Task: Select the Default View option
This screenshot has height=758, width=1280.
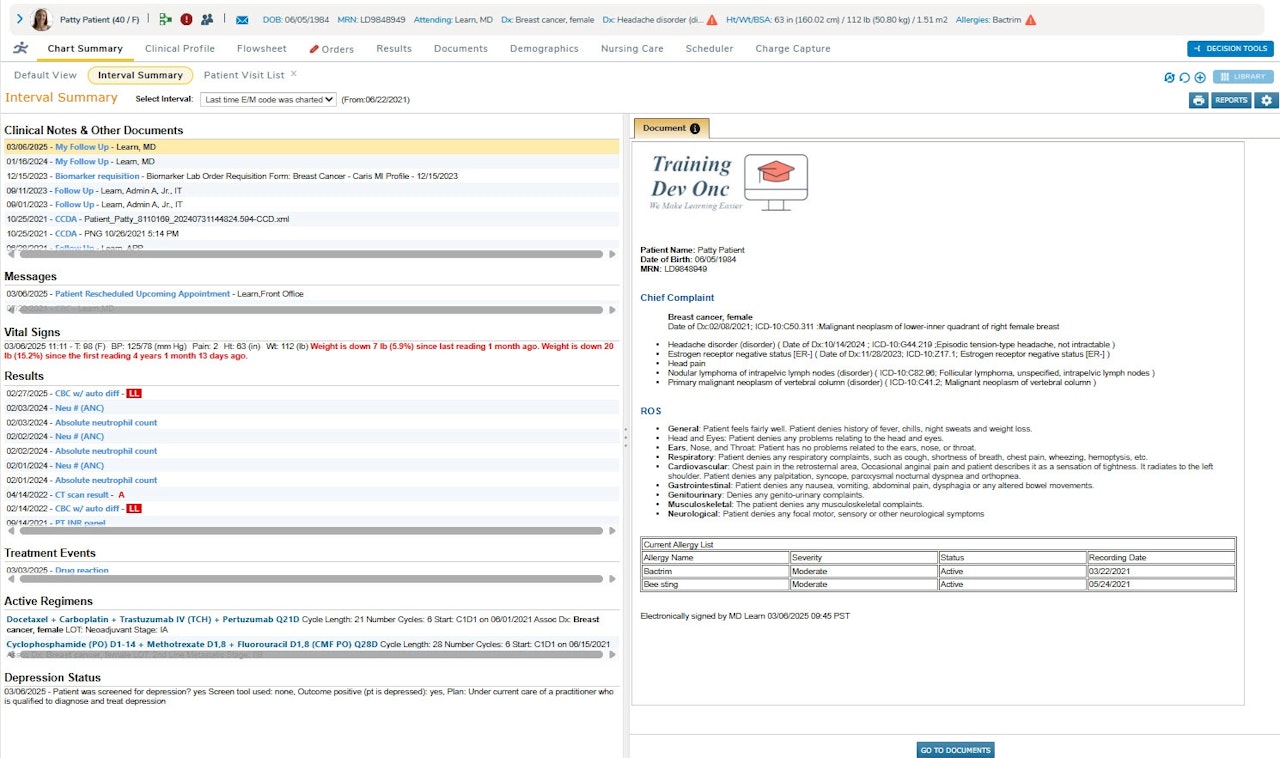Action: click(x=45, y=75)
